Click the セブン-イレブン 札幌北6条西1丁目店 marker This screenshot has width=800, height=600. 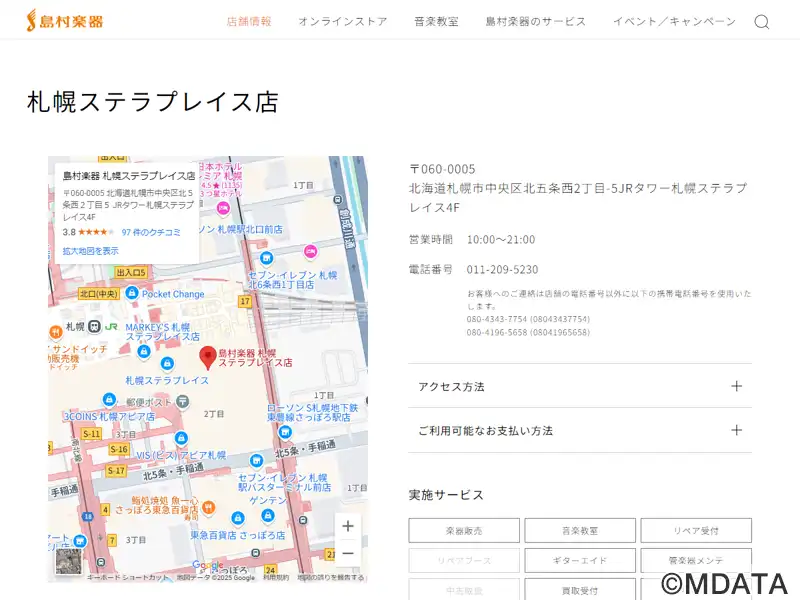[x=266, y=258]
